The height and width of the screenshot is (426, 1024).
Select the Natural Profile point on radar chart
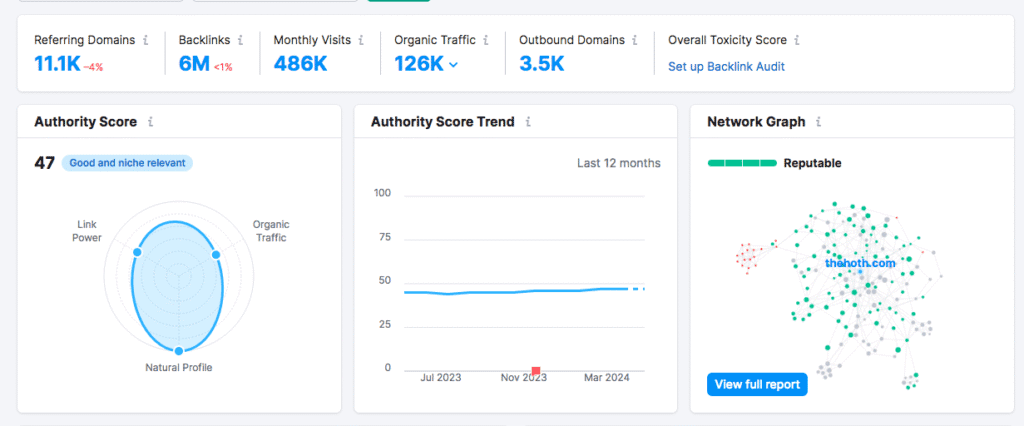point(179,351)
